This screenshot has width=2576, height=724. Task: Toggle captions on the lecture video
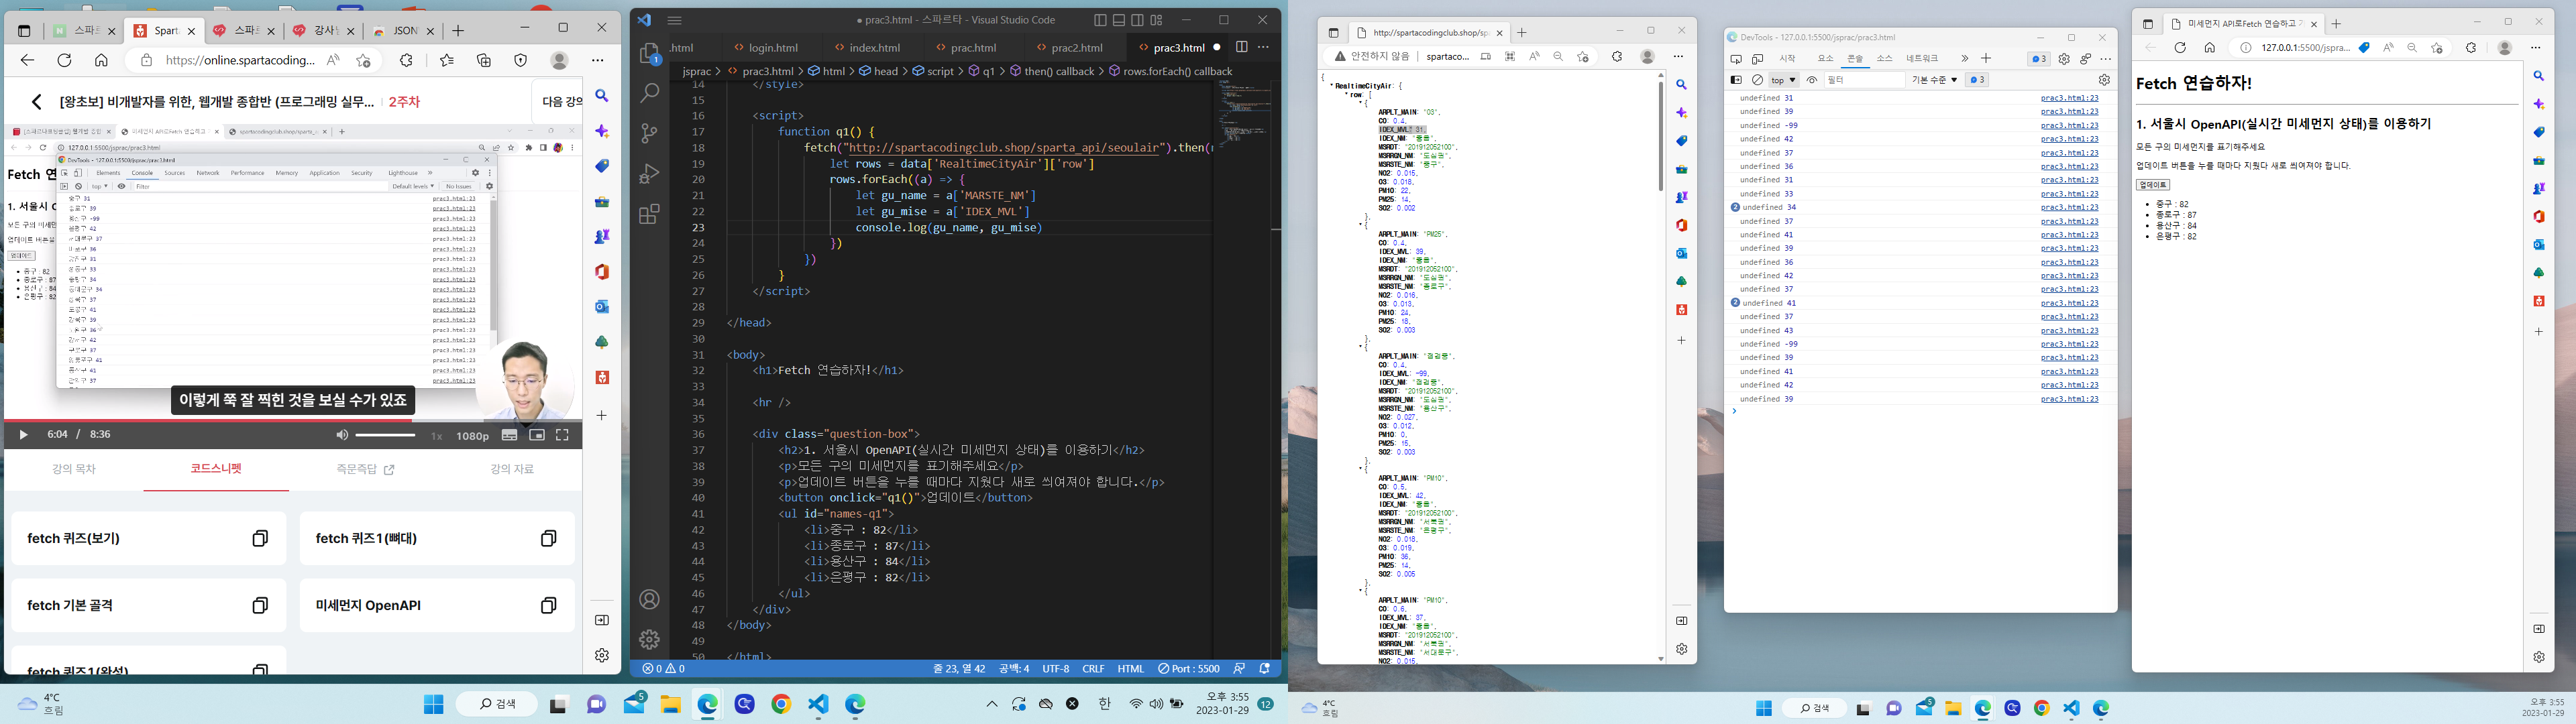tap(510, 435)
